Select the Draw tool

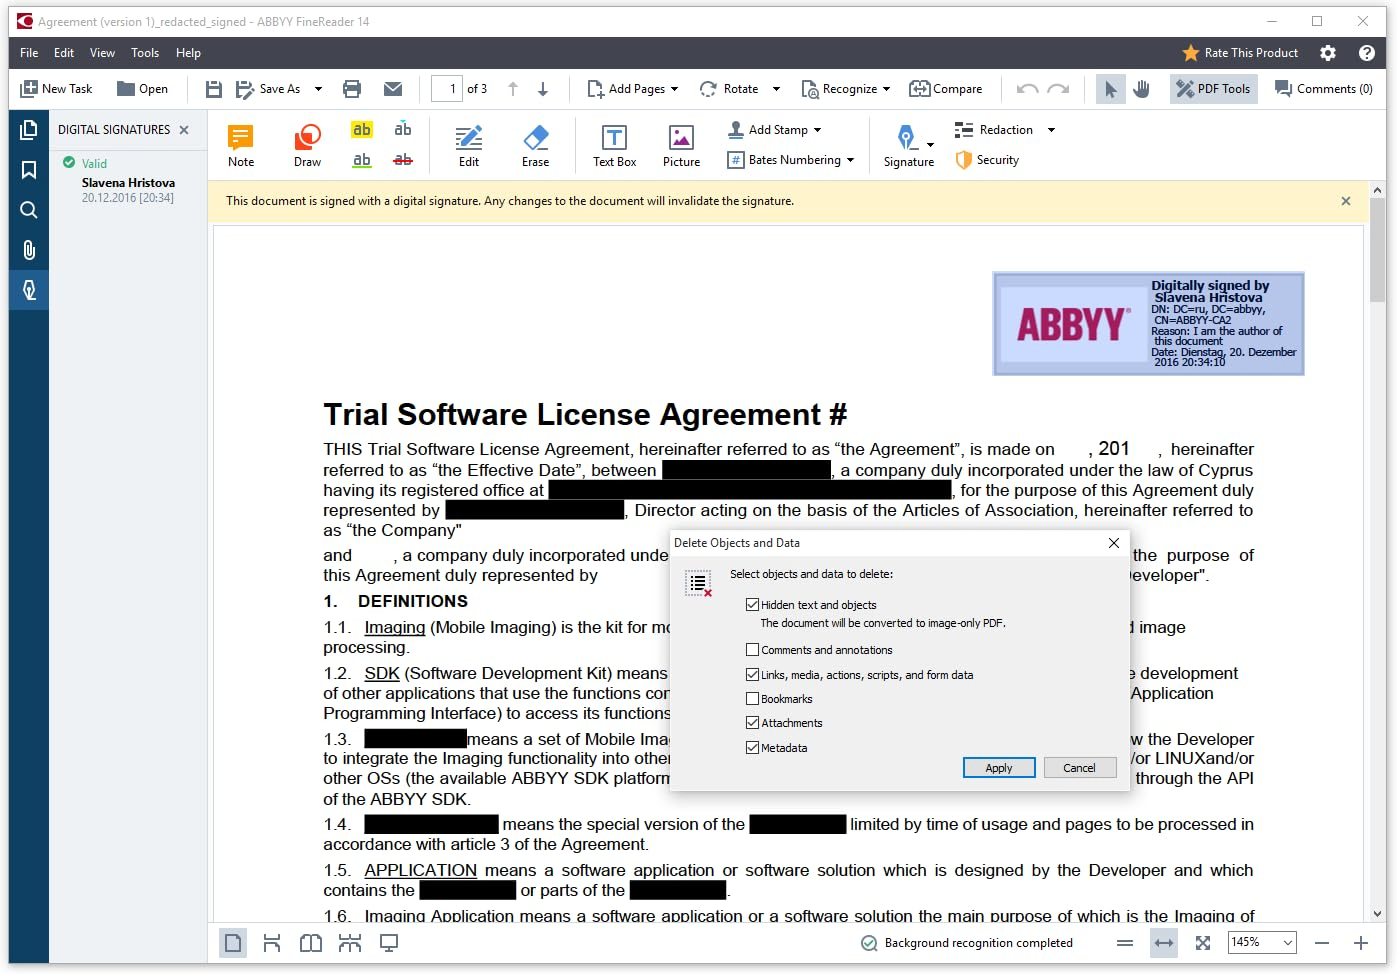(x=306, y=143)
